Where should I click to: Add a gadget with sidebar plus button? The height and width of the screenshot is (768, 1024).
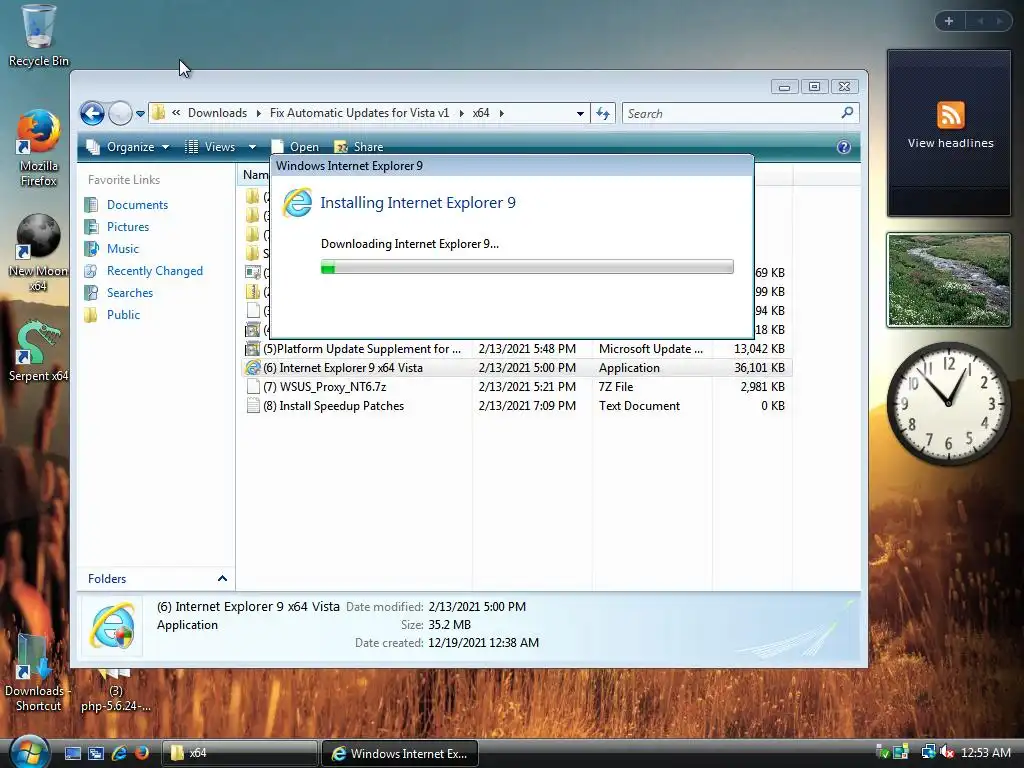[x=949, y=21]
